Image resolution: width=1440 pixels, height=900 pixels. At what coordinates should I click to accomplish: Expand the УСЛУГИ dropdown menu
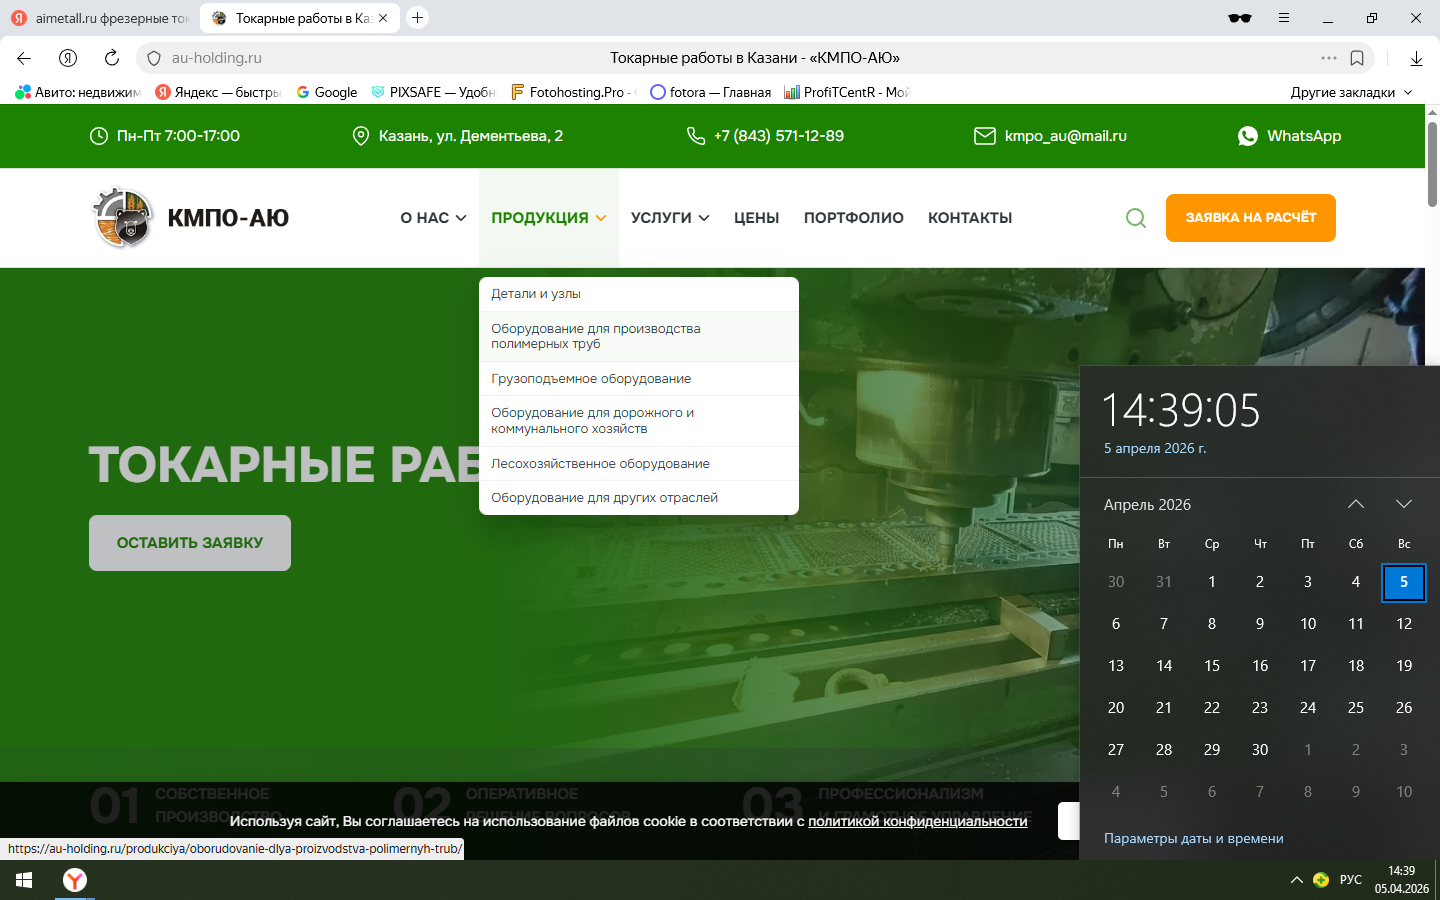(670, 218)
